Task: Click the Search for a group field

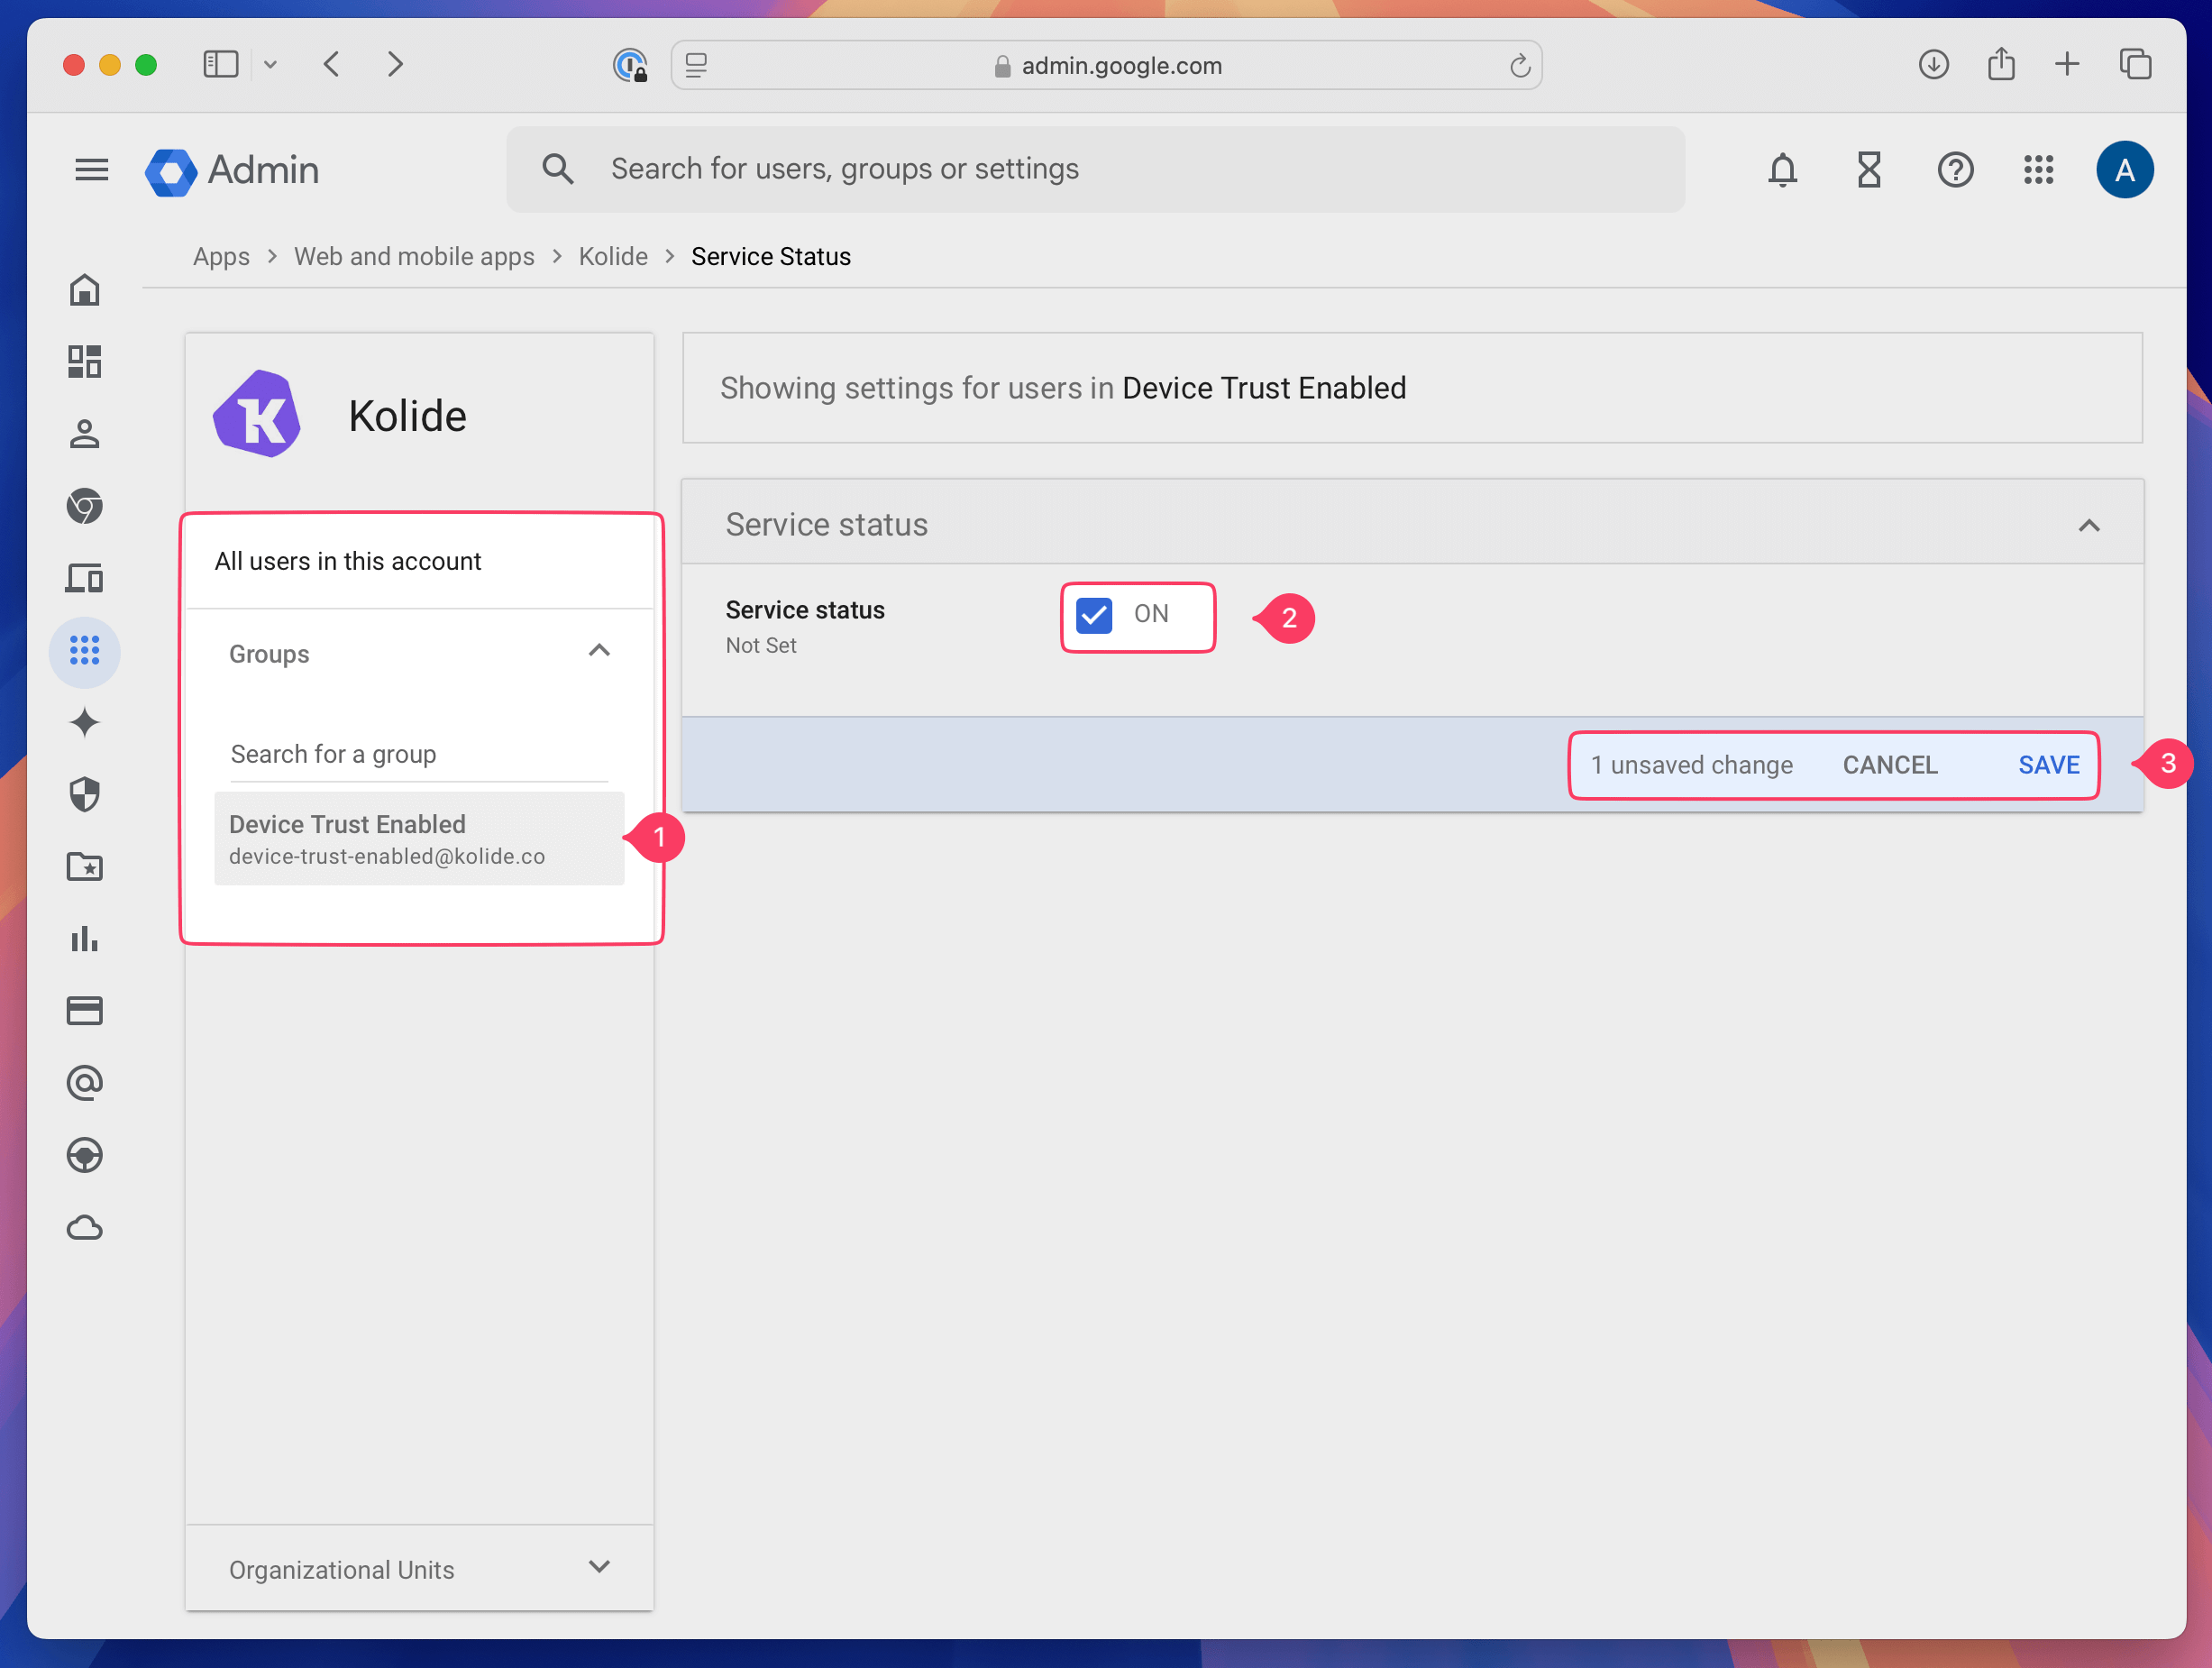Action: pos(418,754)
